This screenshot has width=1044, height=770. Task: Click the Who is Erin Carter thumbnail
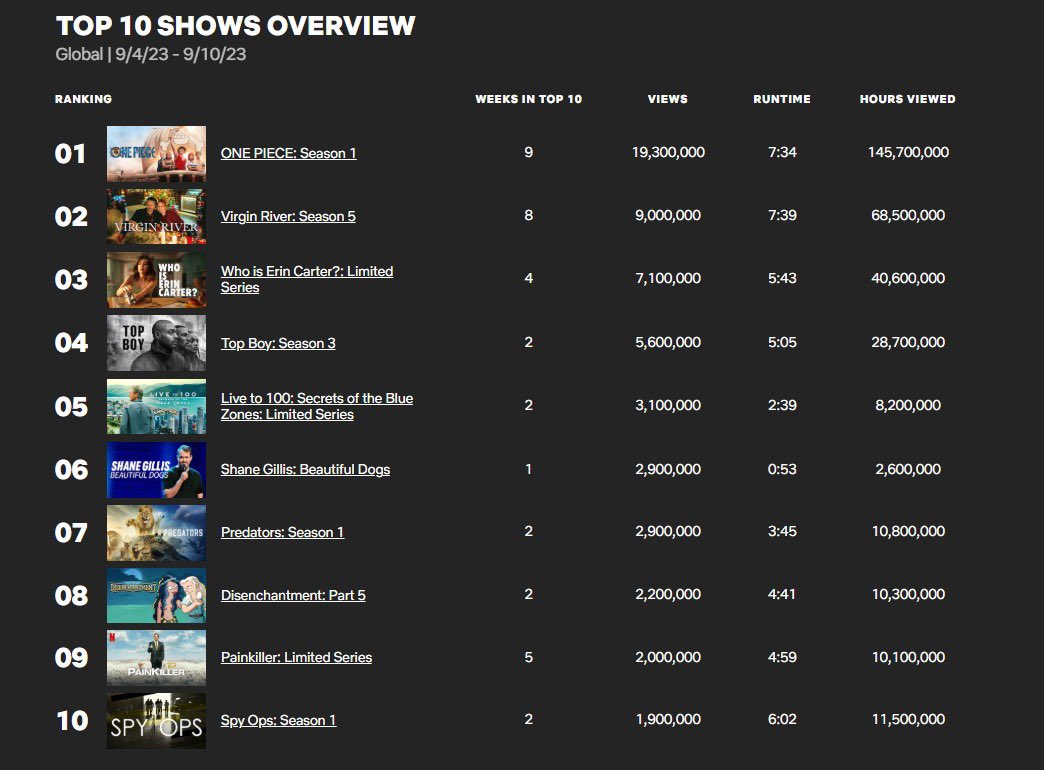[x=156, y=280]
